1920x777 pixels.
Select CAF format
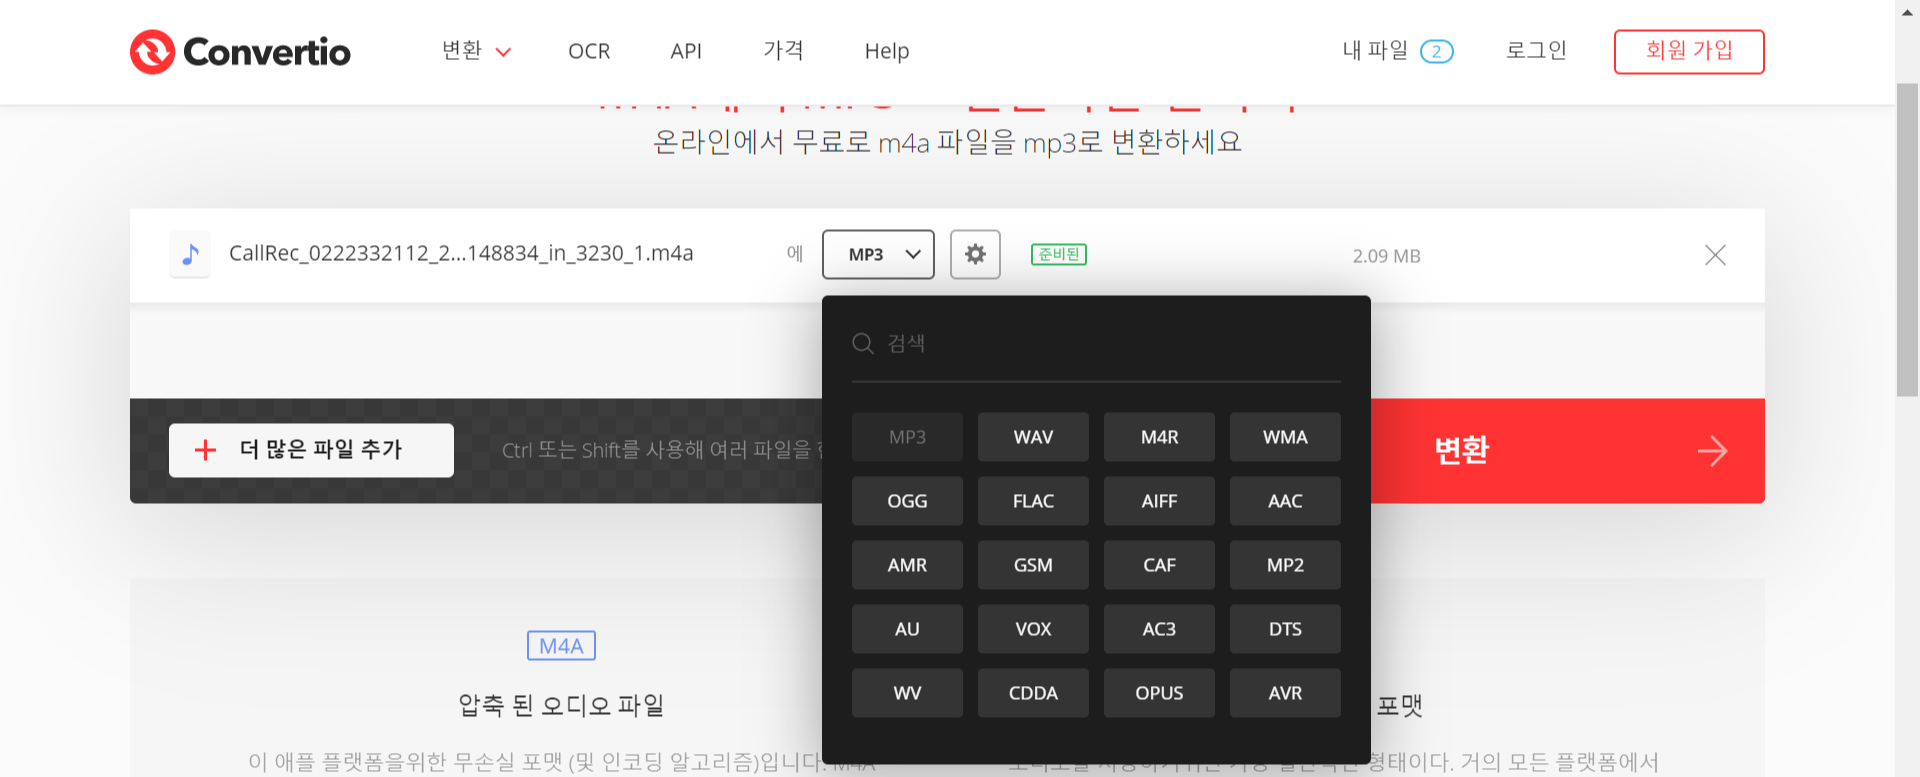(x=1159, y=565)
